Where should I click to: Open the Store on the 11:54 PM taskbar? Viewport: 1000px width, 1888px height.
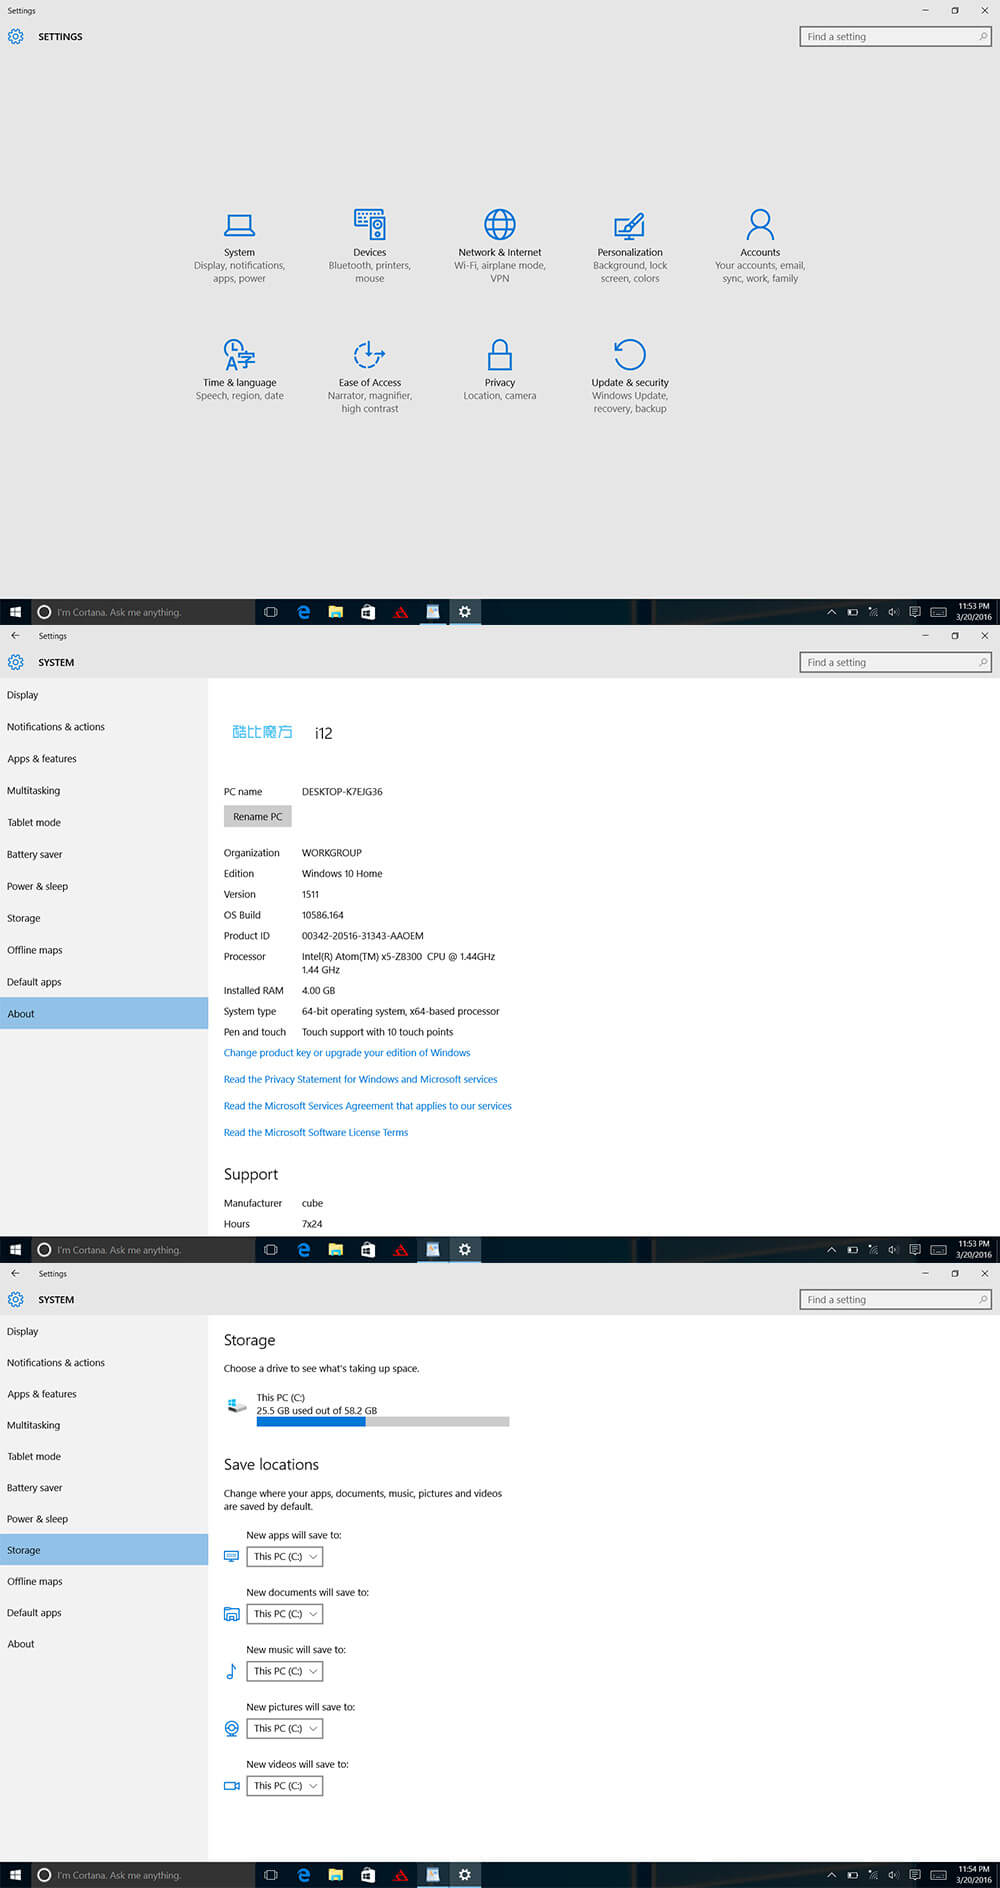click(368, 1875)
